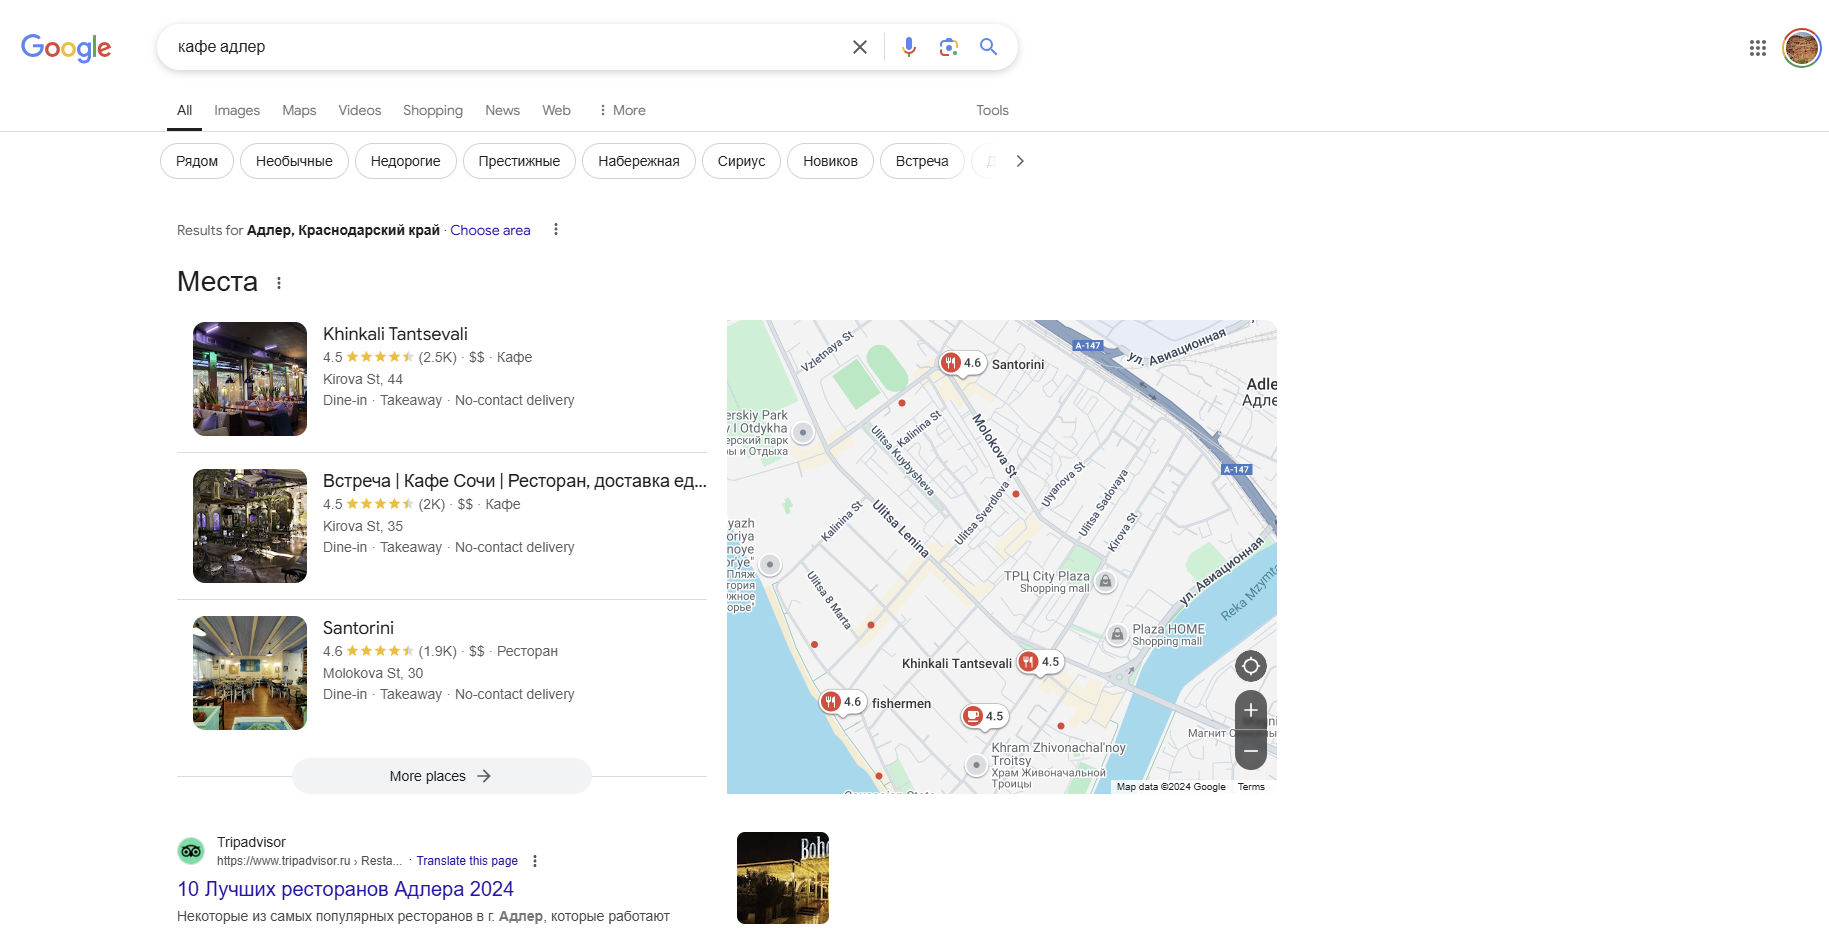This screenshot has width=1829, height=933.
Task: Click fishermen restaurant pin on map
Action: coord(830,702)
